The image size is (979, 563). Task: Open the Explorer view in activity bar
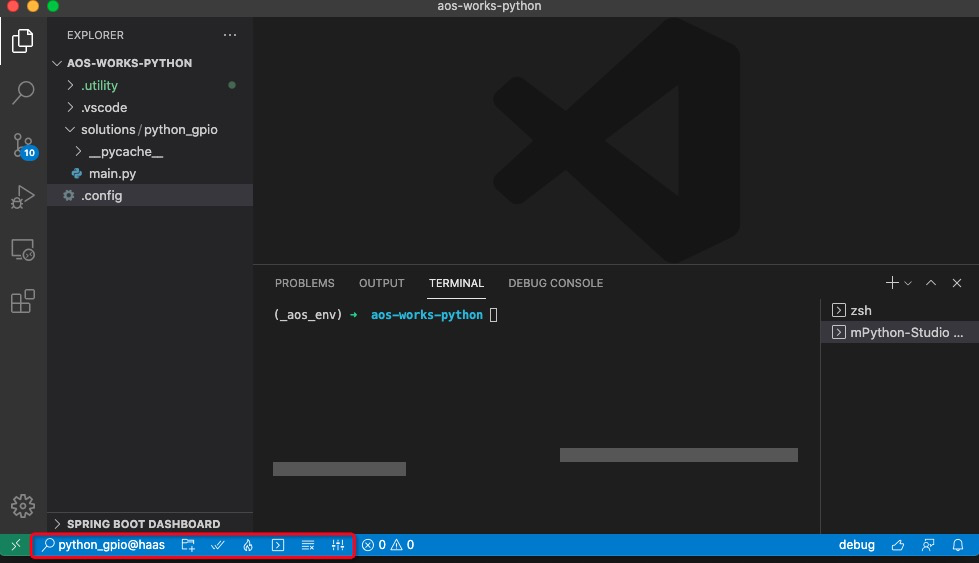(22, 41)
